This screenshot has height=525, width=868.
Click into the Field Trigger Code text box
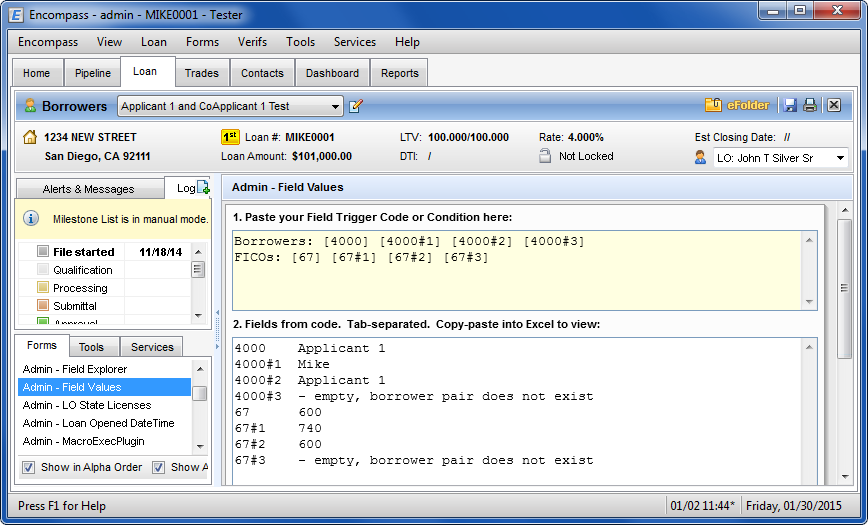pyautogui.click(x=517, y=270)
